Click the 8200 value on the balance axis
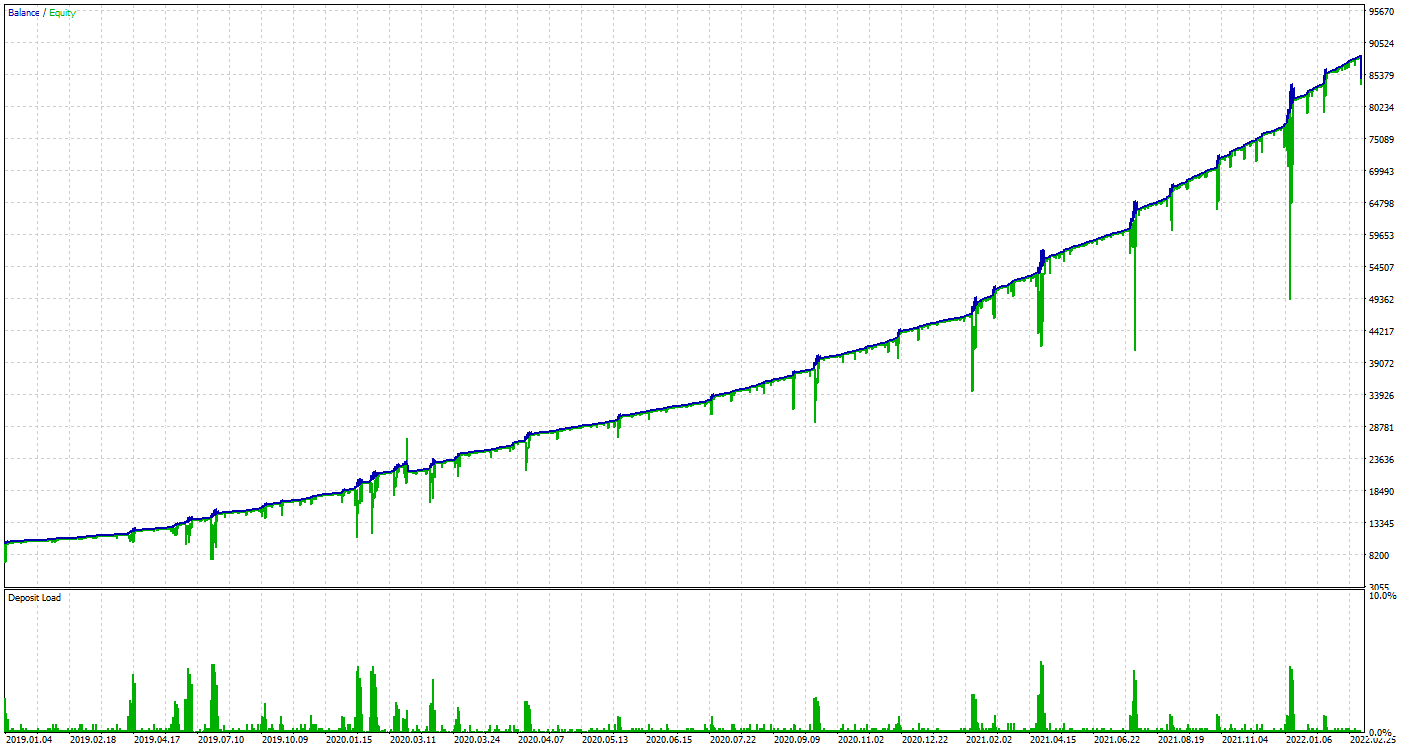 [x=1379, y=556]
